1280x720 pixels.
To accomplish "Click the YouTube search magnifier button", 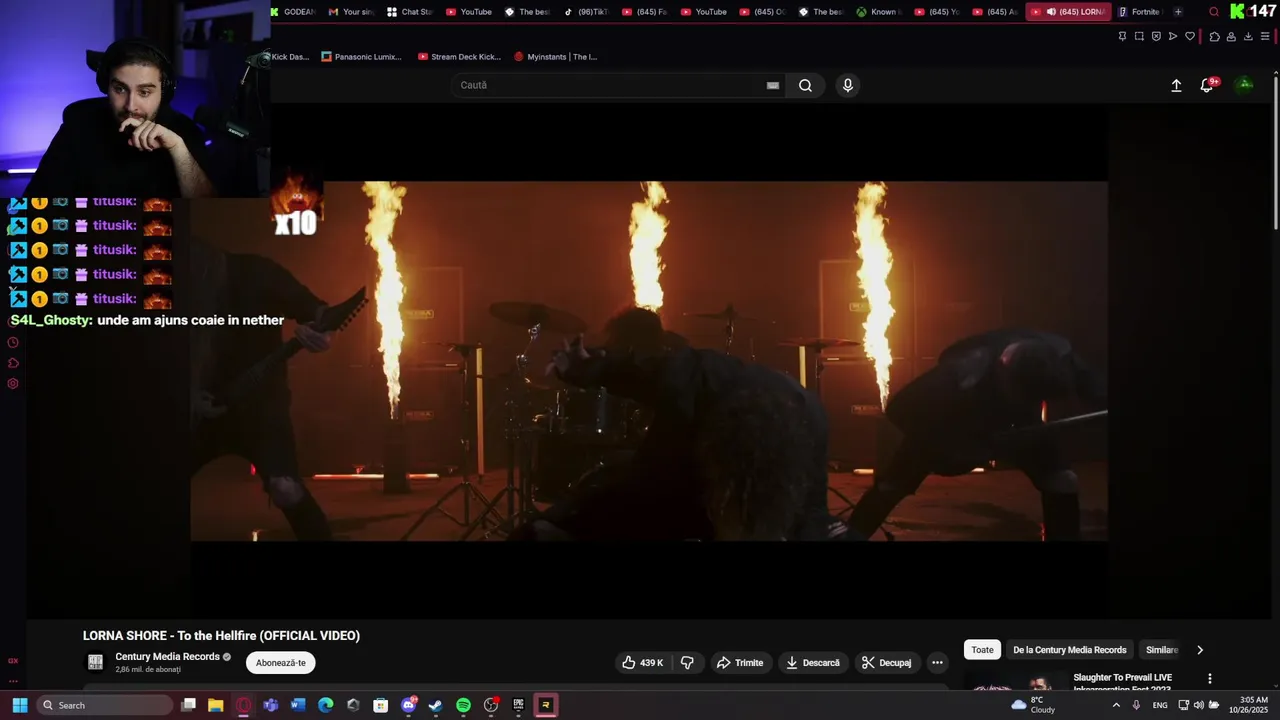I will point(805,85).
